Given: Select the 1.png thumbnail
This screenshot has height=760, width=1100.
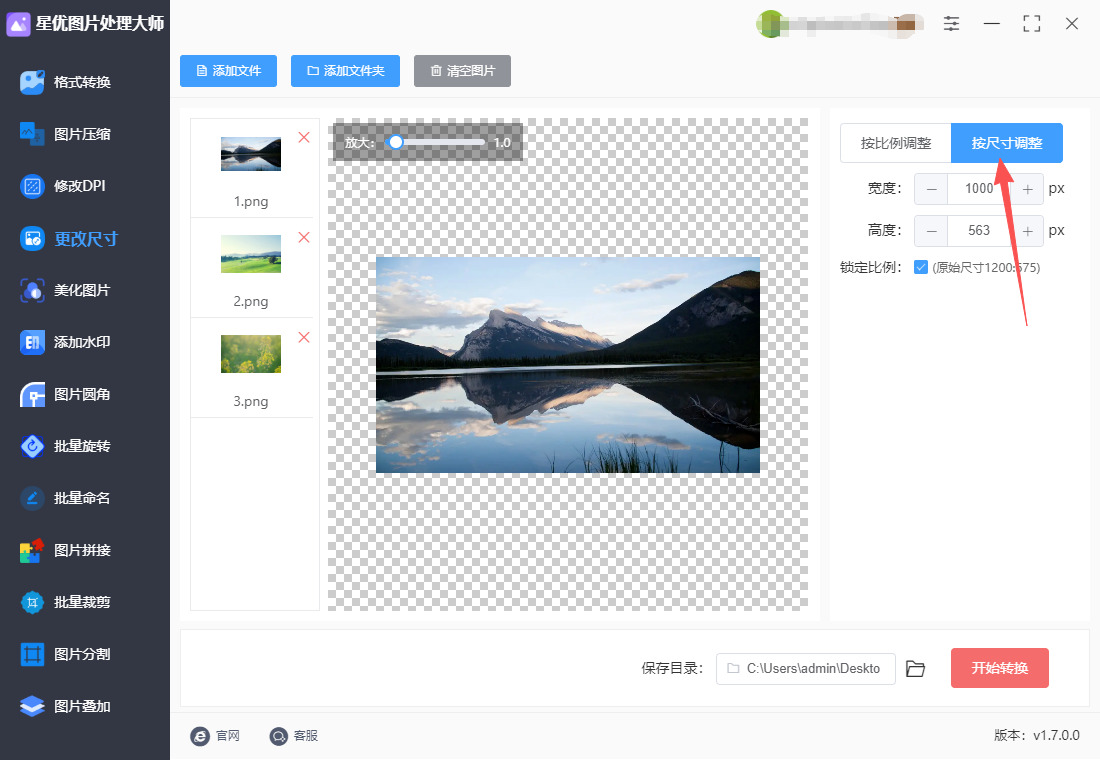Looking at the screenshot, I should click(x=251, y=154).
